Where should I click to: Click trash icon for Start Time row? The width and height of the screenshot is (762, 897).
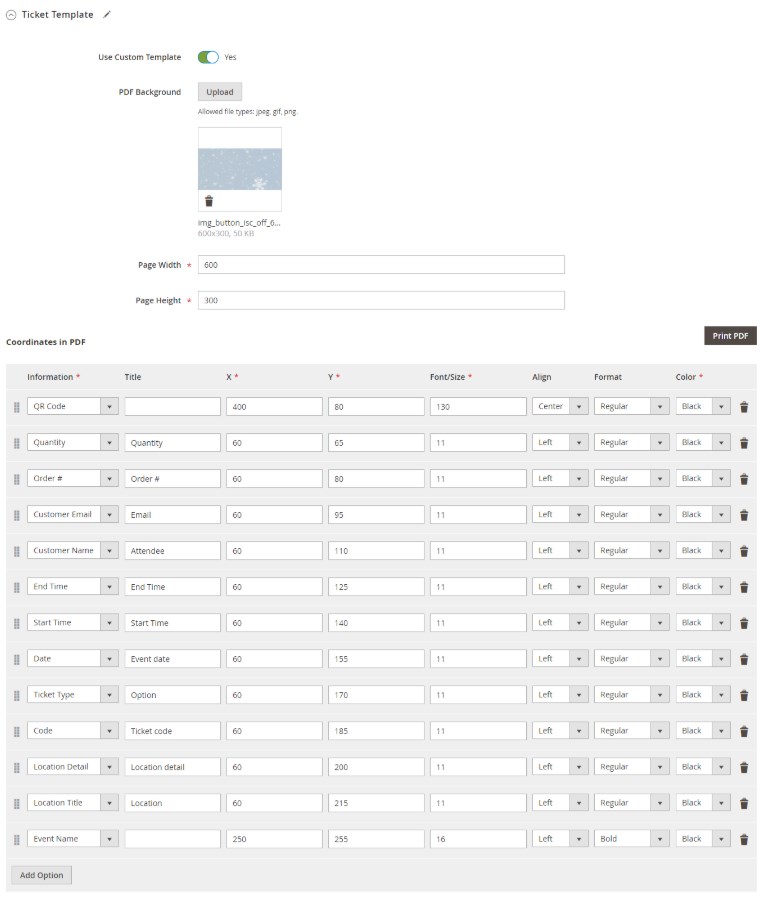click(744, 623)
